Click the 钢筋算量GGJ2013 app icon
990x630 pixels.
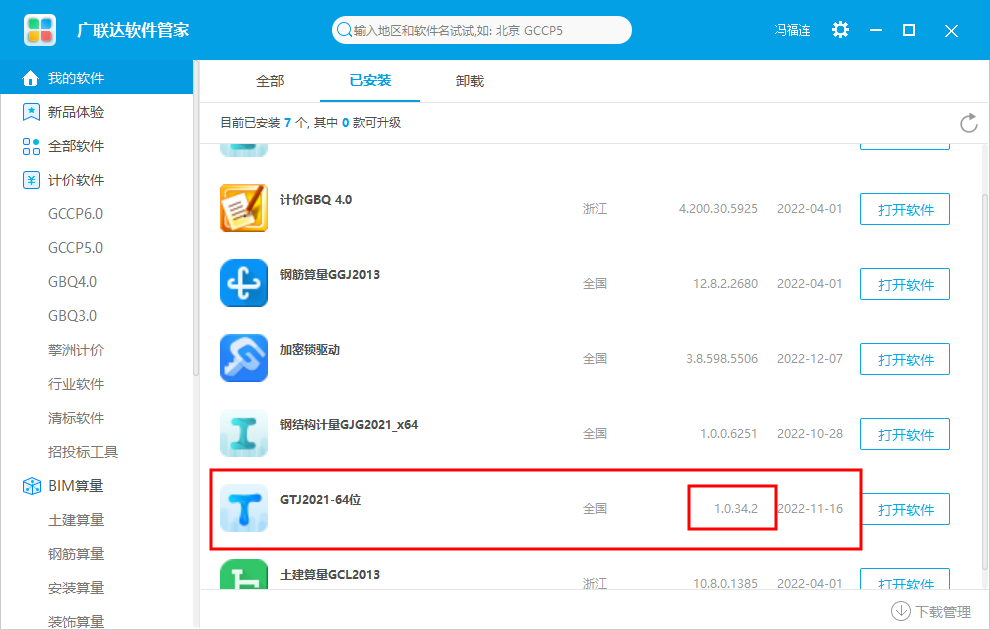coord(244,283)
